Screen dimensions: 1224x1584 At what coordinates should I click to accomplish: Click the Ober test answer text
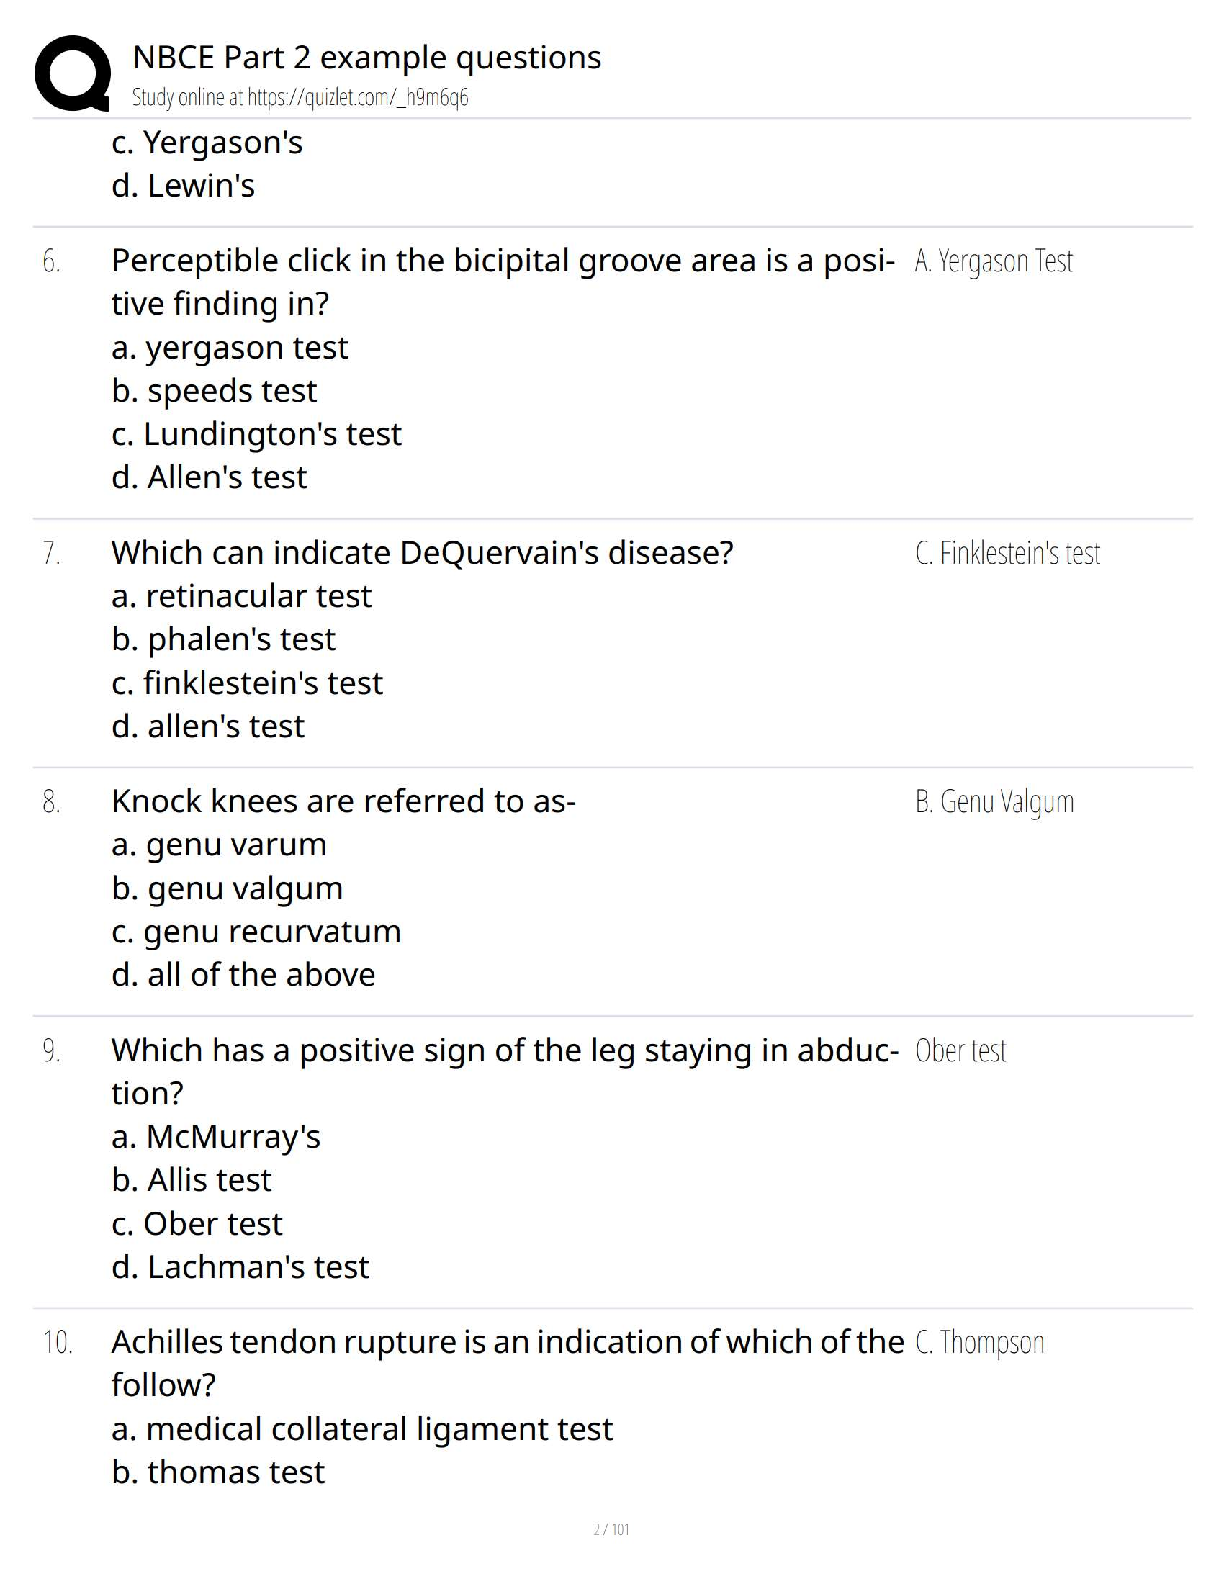tap(960, 1051)
